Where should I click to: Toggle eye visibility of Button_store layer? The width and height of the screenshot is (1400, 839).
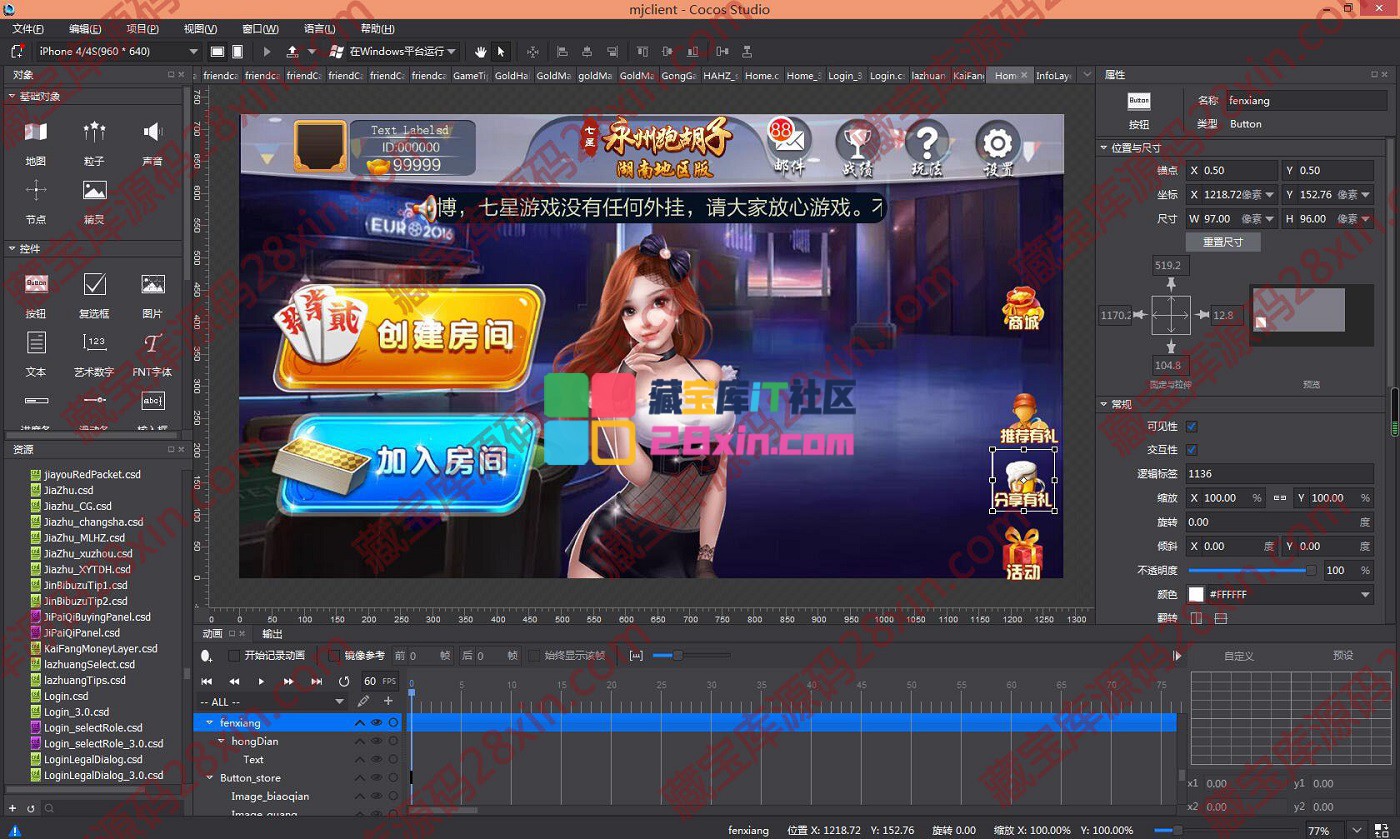point(377,778)
